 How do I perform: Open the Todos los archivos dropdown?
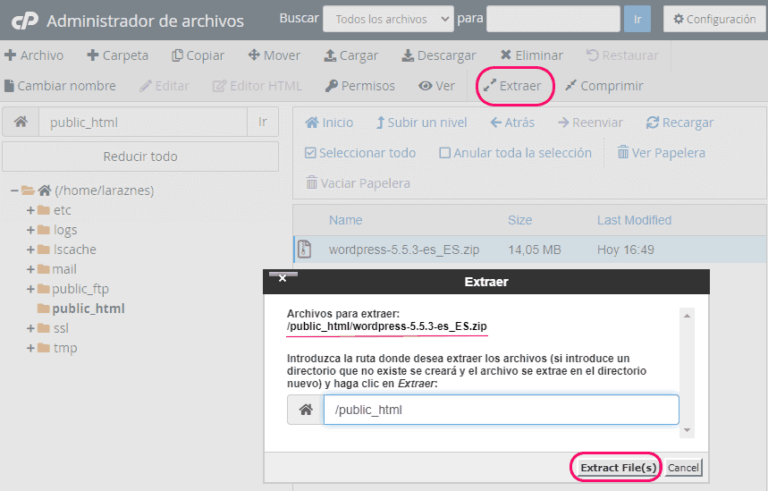388,19
